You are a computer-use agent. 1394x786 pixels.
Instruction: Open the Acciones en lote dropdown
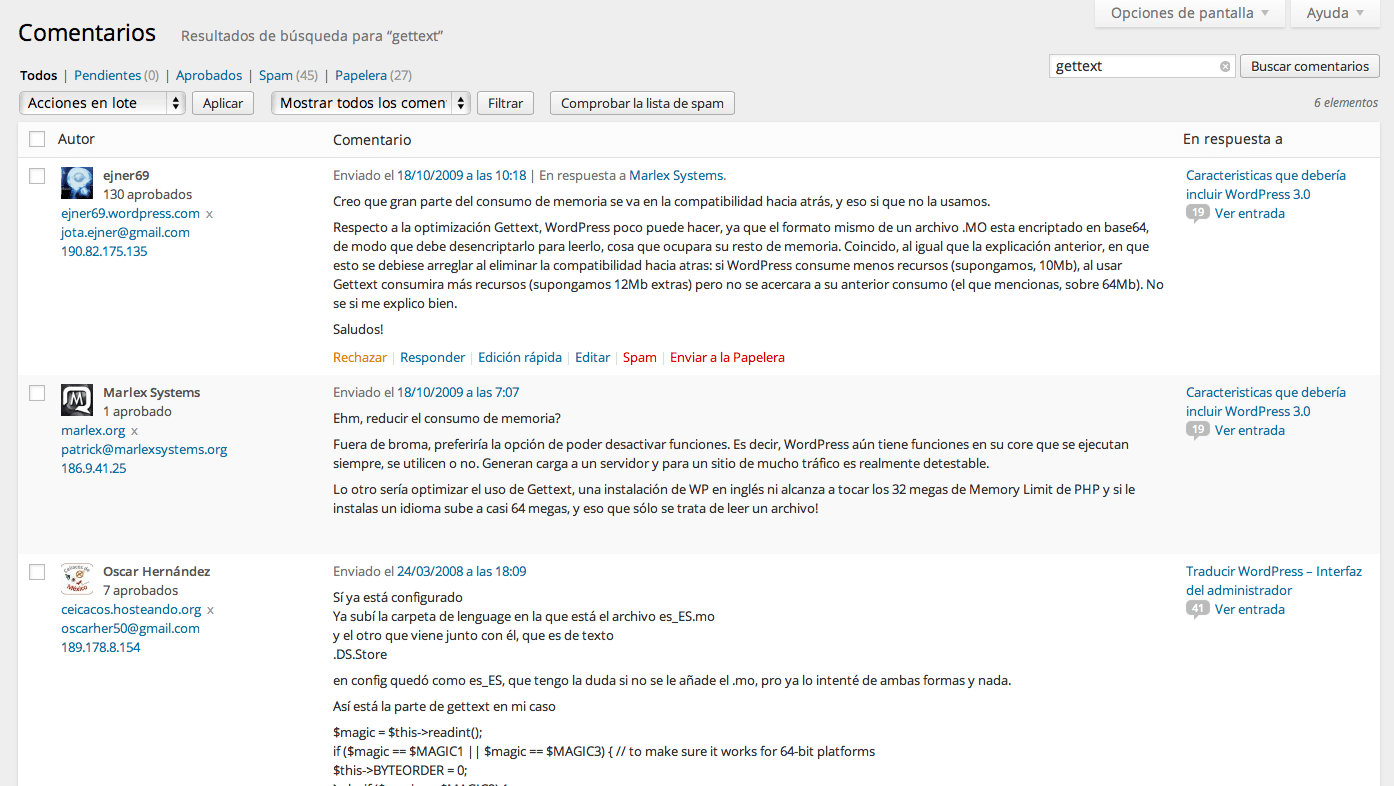point(102,103)
